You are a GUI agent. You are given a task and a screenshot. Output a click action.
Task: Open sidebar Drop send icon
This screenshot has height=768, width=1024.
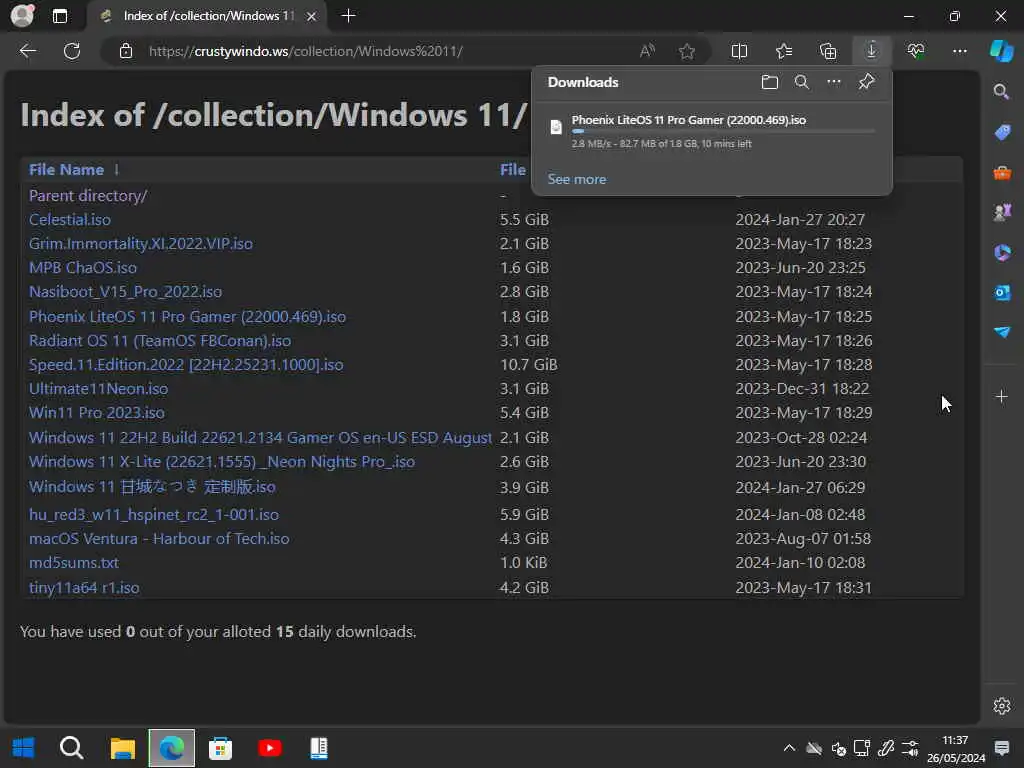point(1002,332)
